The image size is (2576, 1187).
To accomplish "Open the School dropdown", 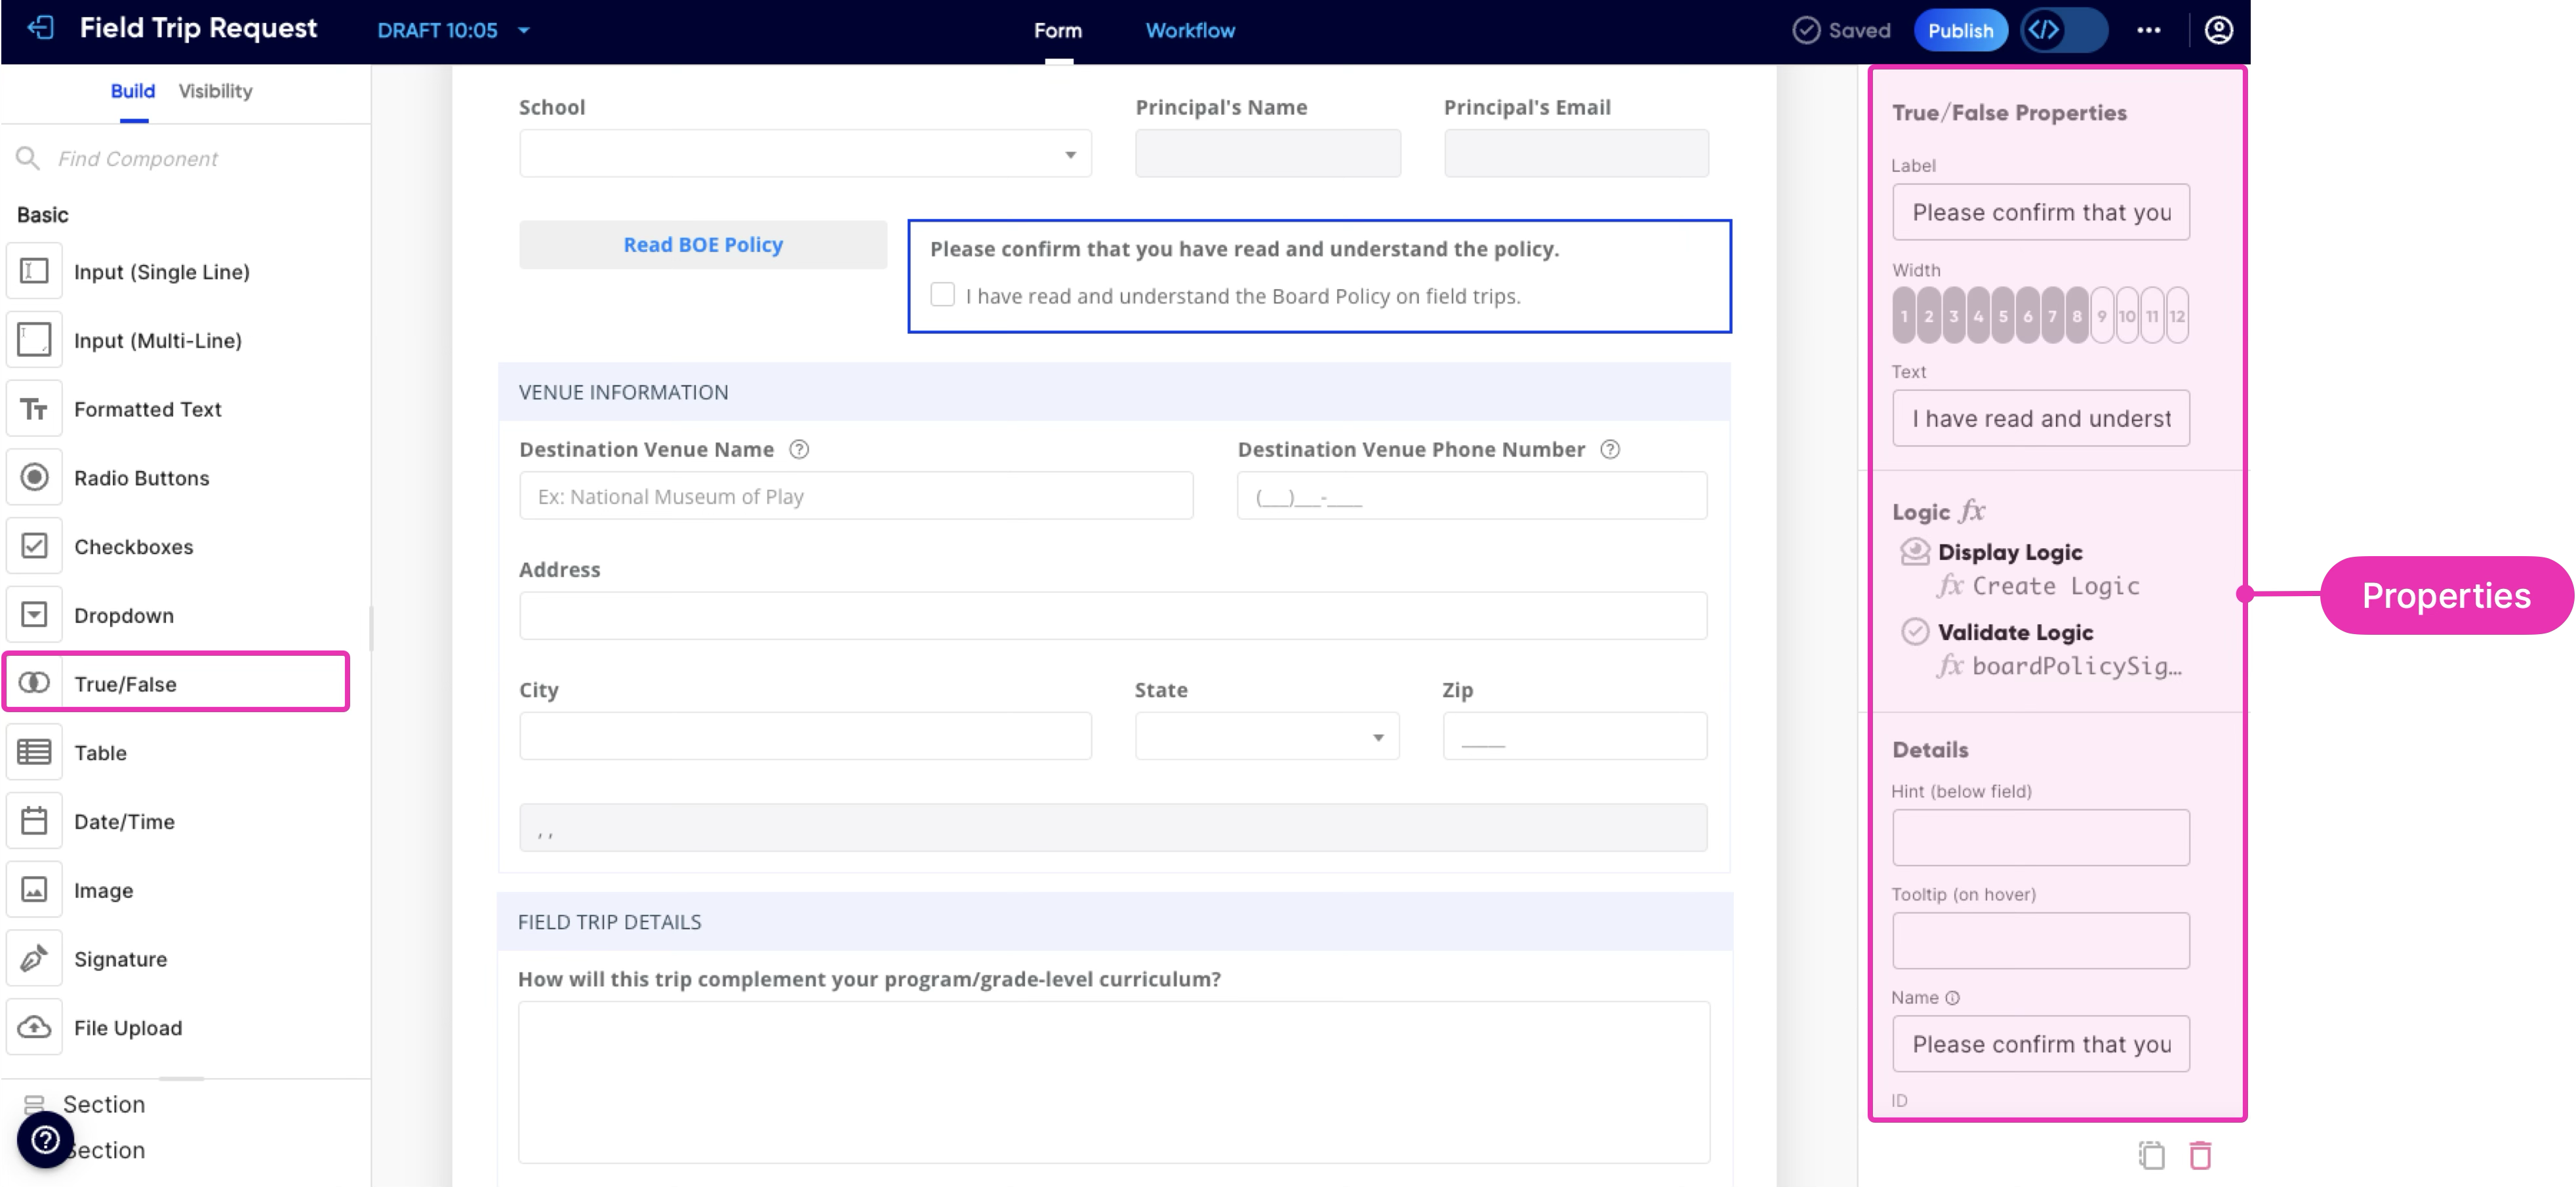I will pyautogui.click(x=805, y=154).
